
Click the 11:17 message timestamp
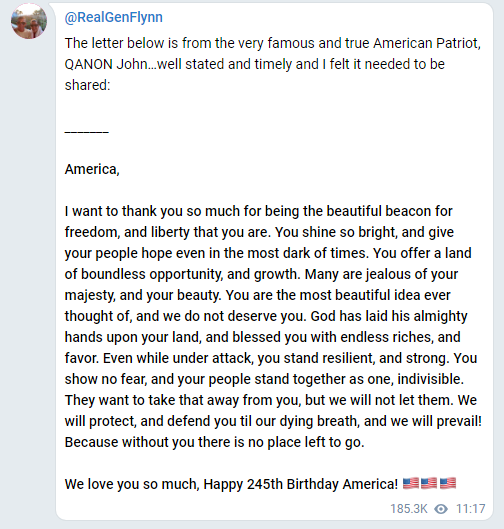(x=471, y=508)
